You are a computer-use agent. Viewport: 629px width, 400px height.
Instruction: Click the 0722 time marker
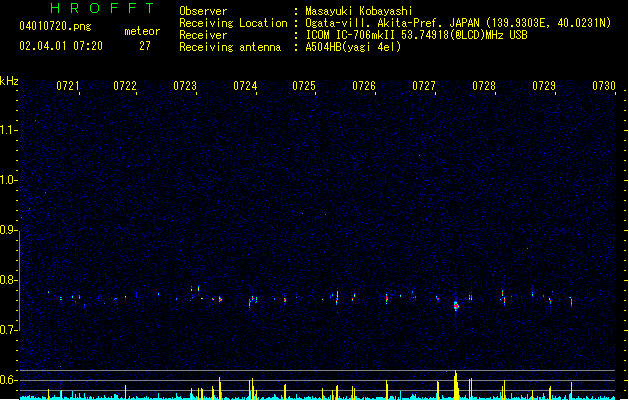[x=125, y=86]
